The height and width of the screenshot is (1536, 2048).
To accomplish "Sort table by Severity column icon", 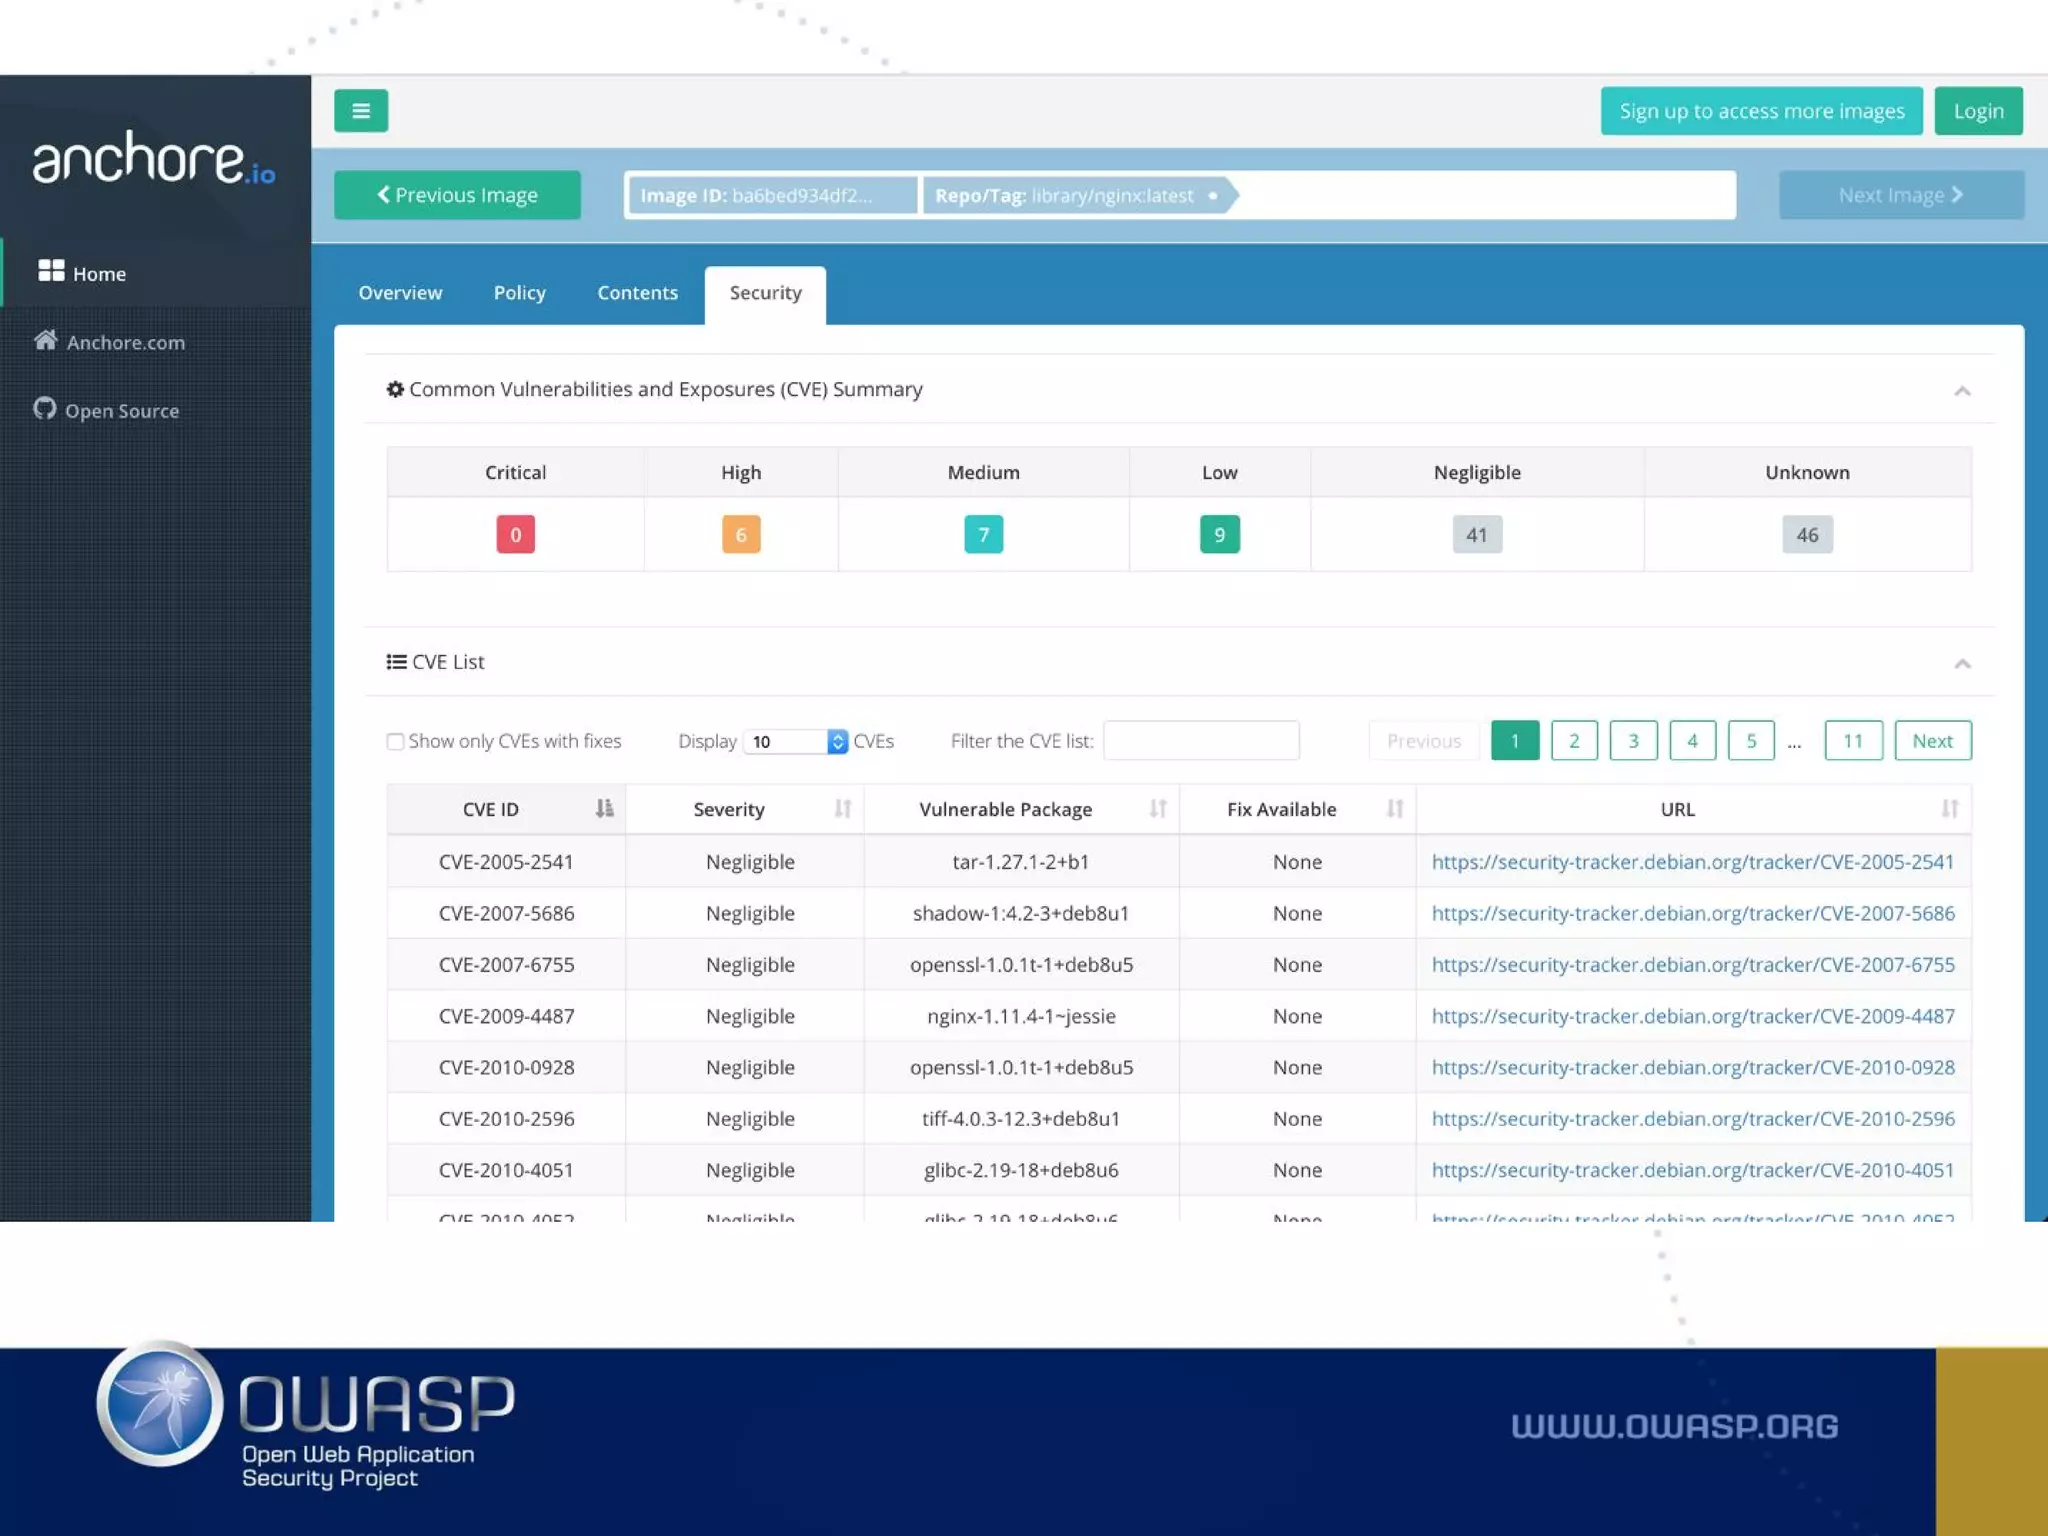I will [842, 809].
